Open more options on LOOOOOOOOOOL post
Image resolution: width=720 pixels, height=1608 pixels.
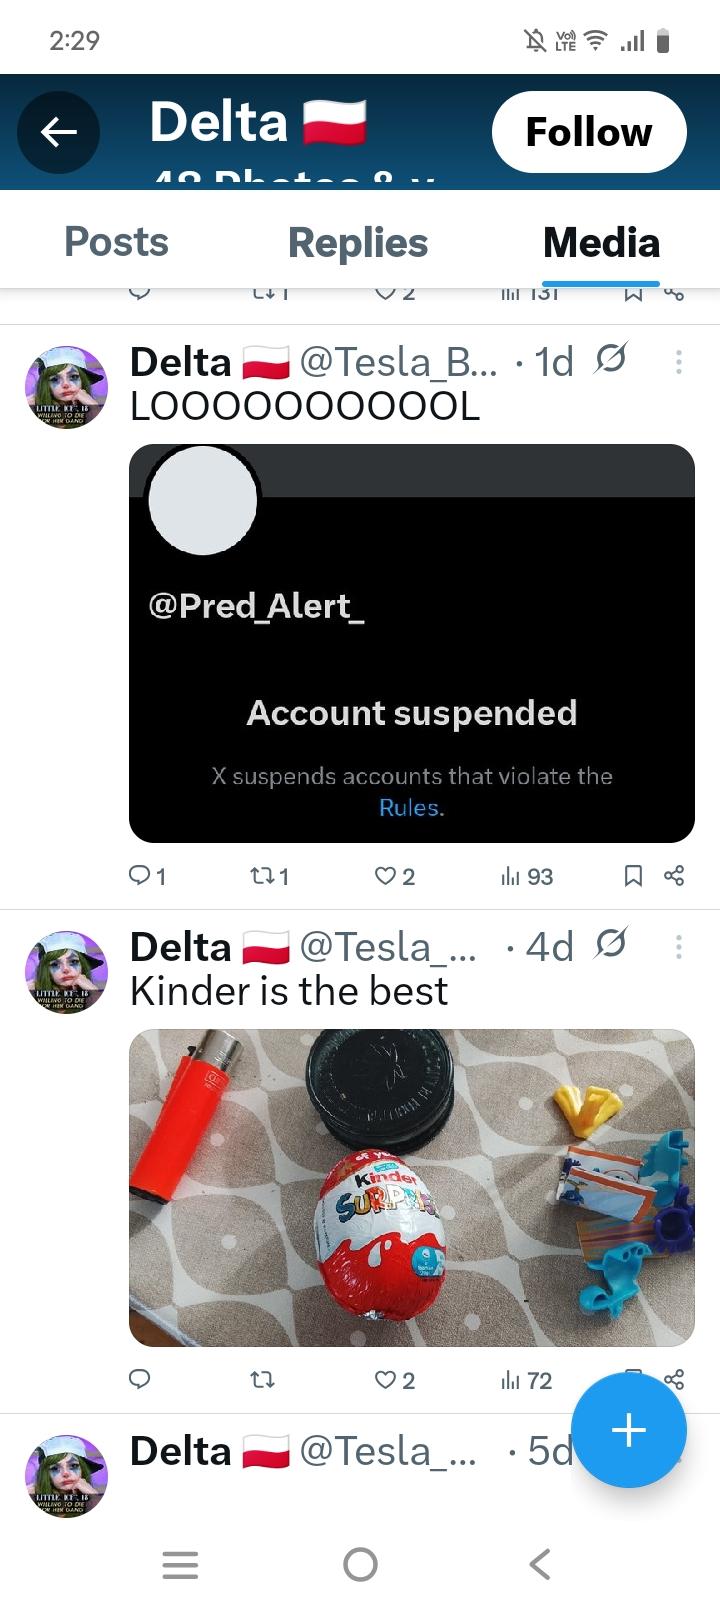[x=679, y=362]
